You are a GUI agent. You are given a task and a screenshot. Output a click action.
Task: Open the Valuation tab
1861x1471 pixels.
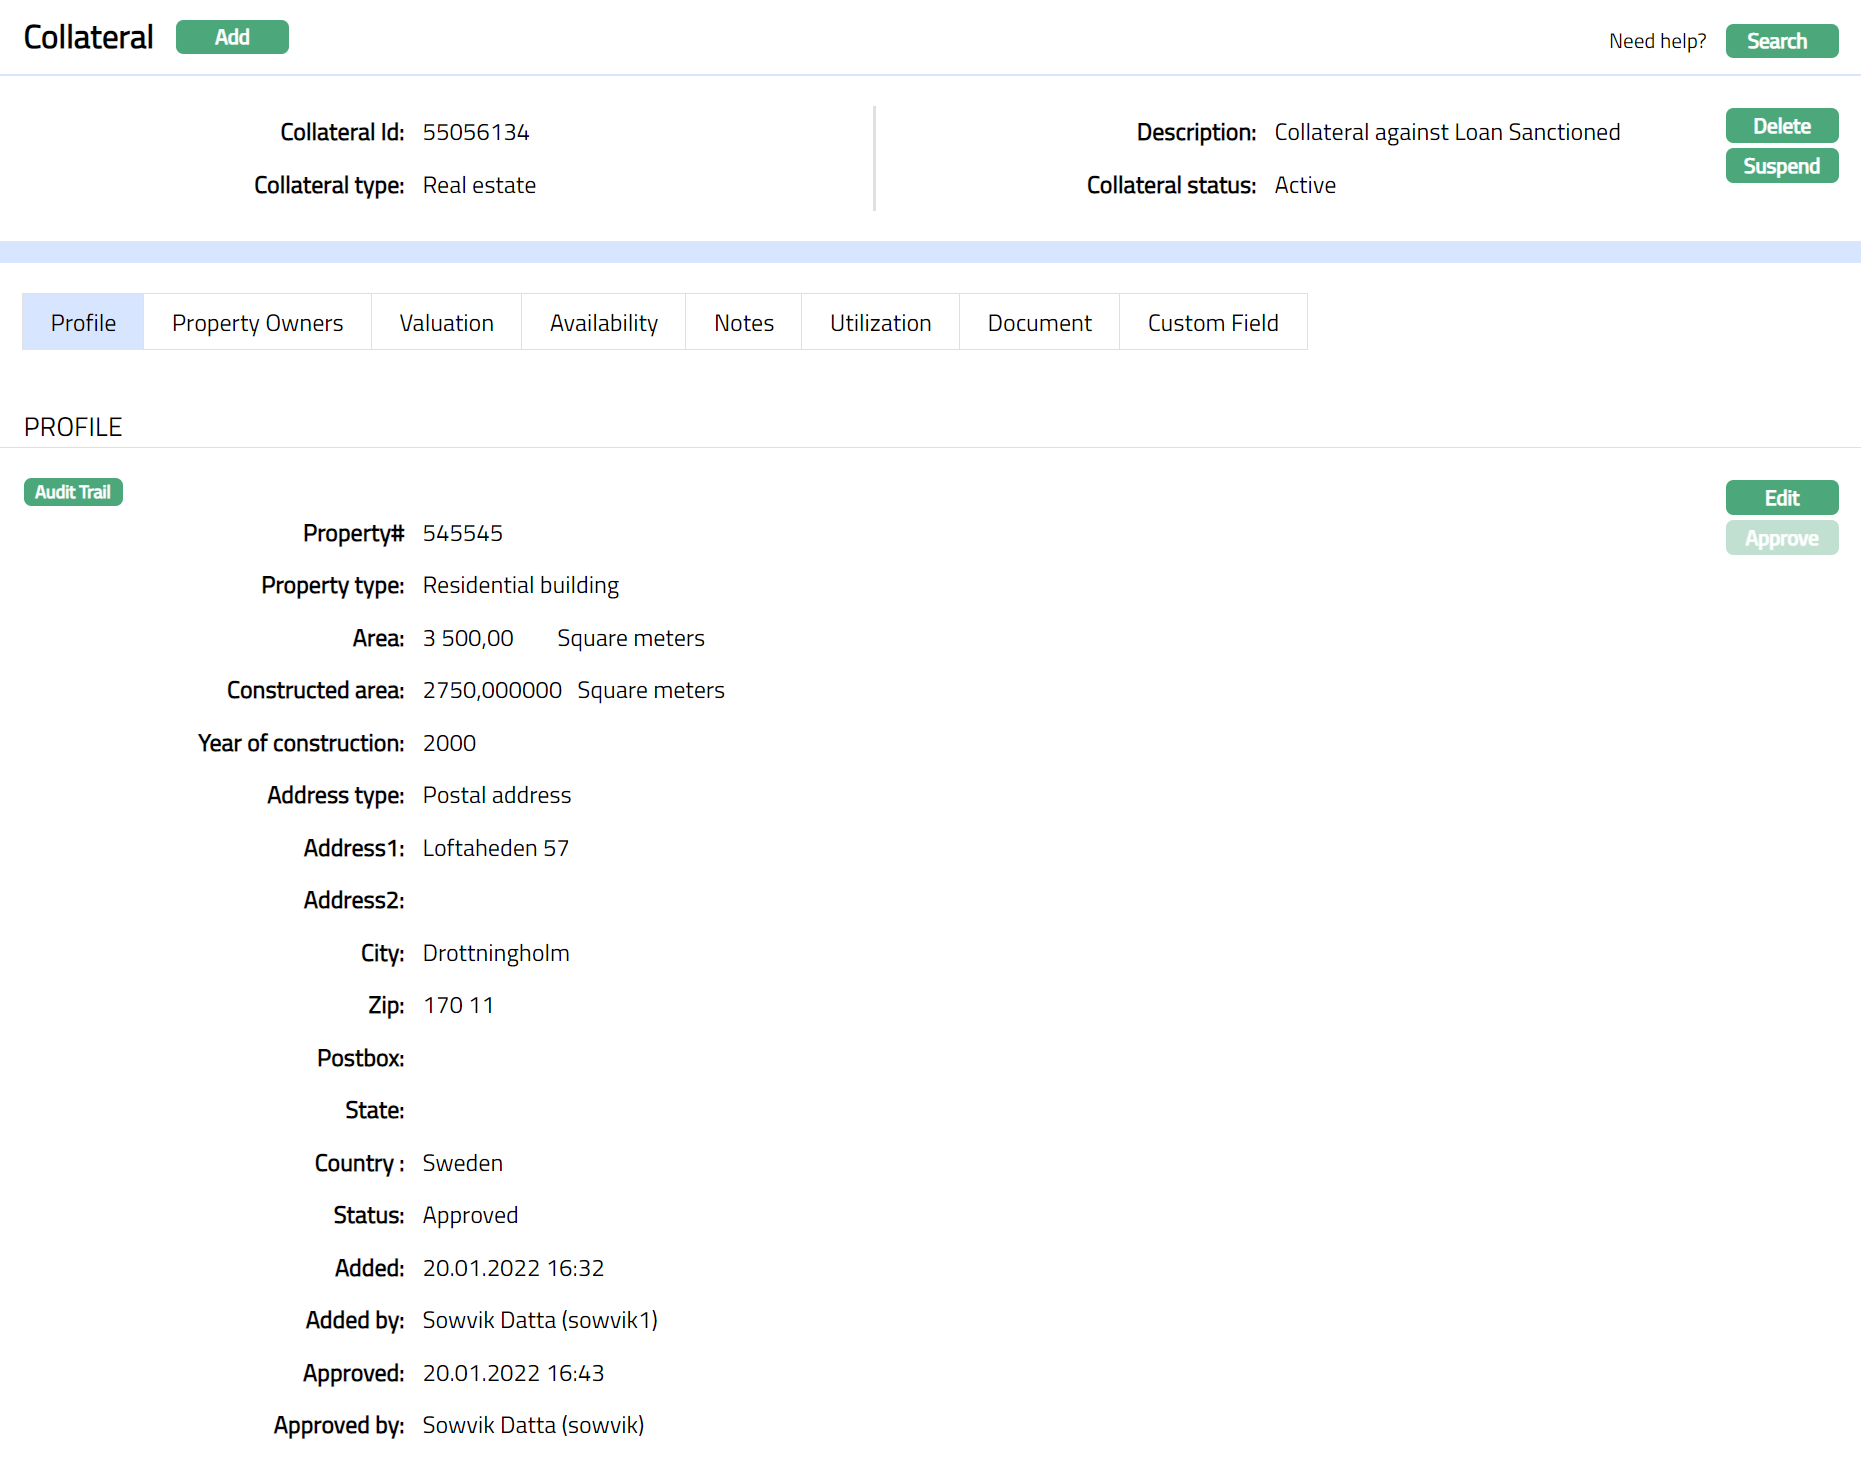pos(446,323)
